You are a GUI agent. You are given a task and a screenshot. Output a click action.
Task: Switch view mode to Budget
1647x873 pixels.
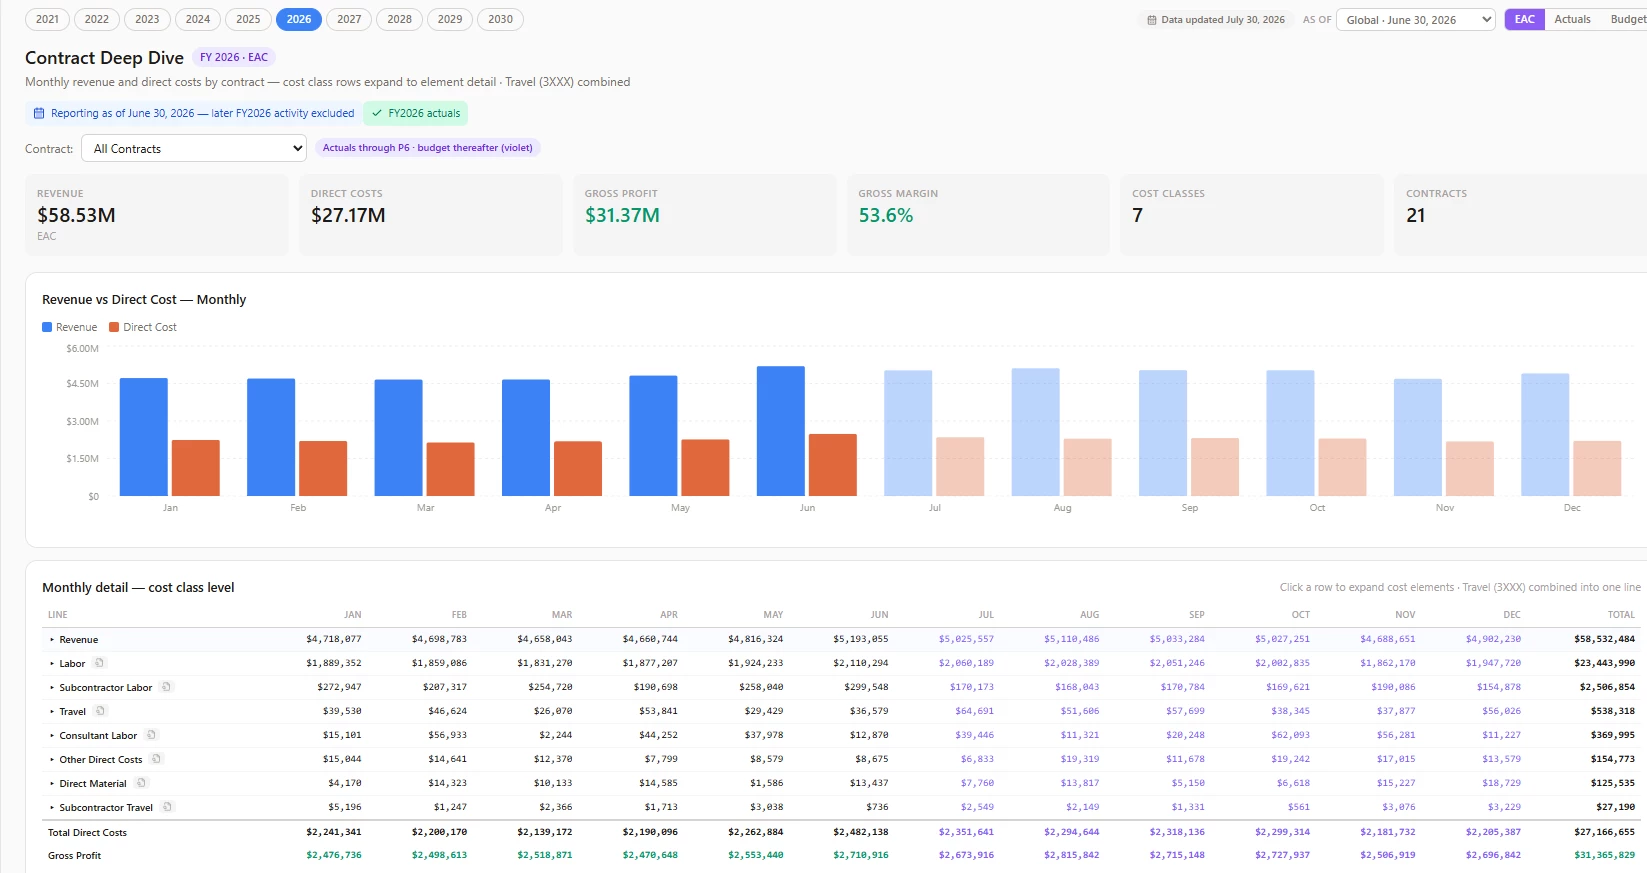click(x=1628, y=19)
